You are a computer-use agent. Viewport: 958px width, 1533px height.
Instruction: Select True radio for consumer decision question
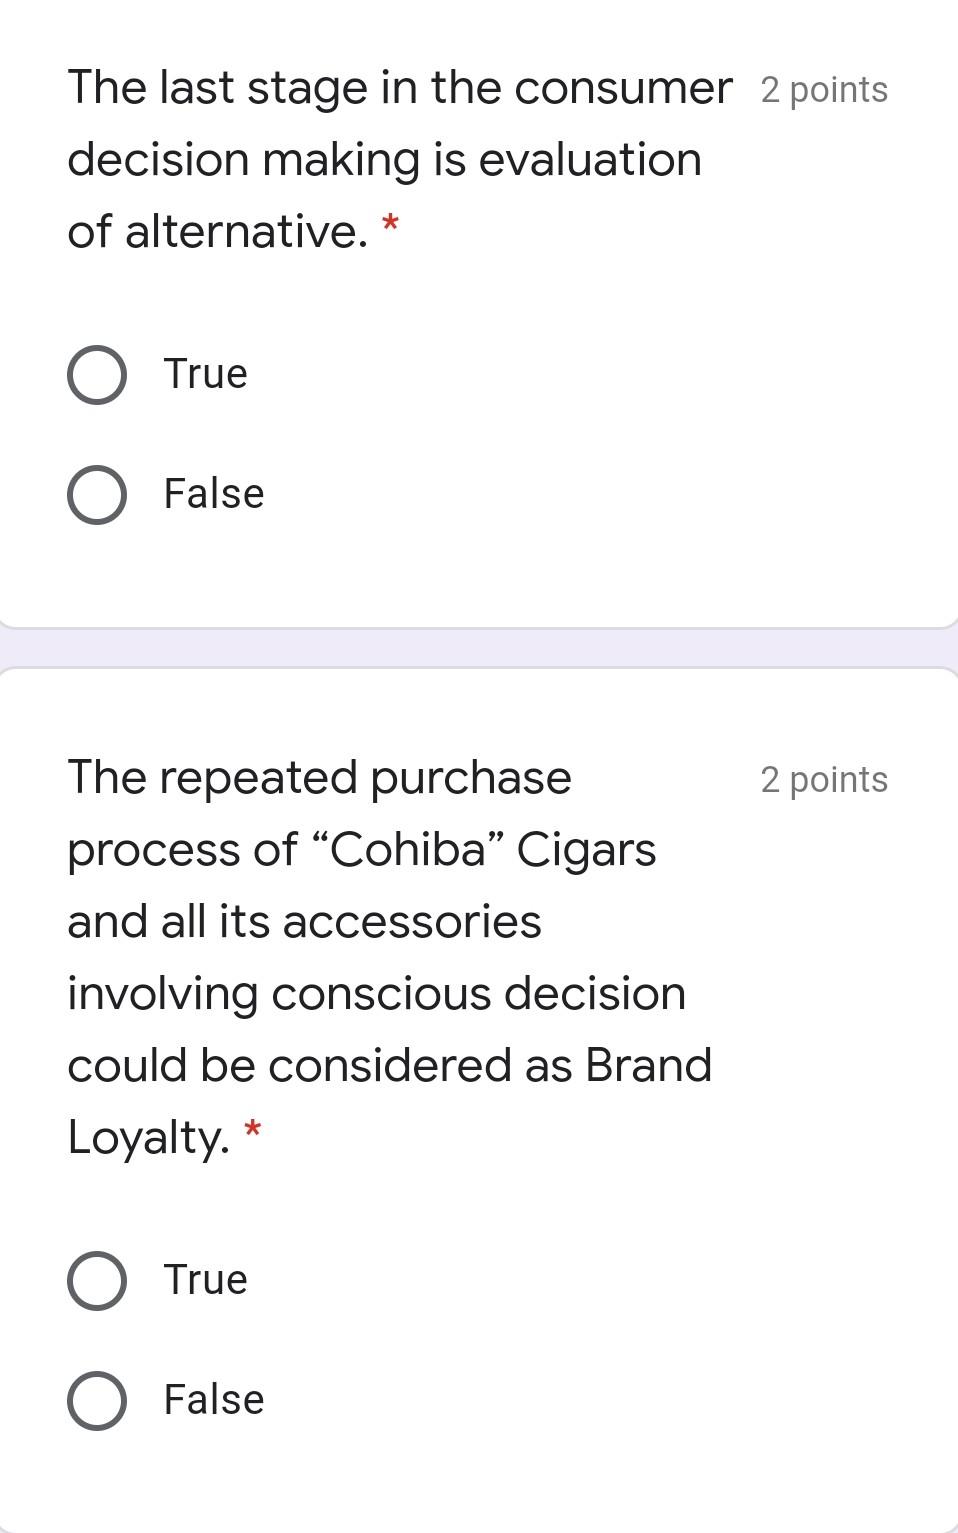[97, 376]
